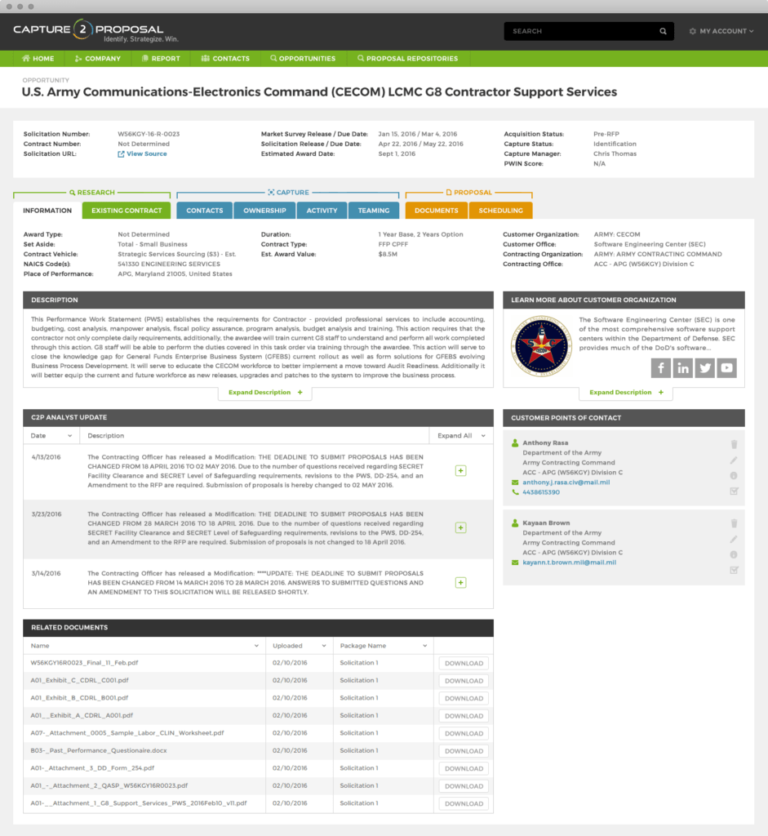Click the search magnifier icon

click(x=663, y=31)
